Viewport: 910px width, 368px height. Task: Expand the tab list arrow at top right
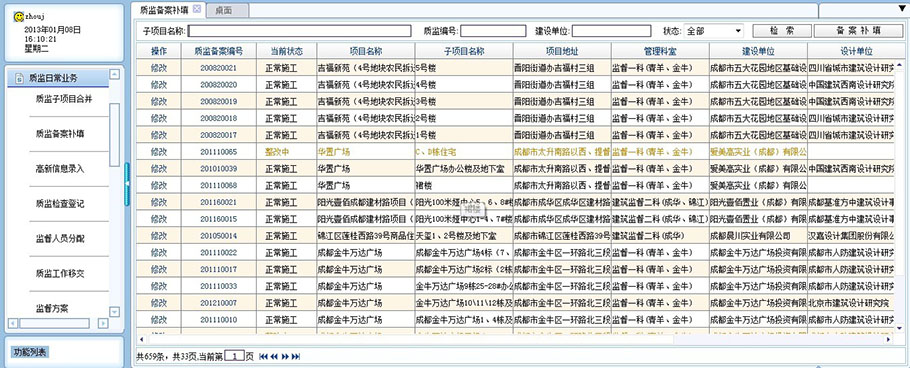(901, 9)
